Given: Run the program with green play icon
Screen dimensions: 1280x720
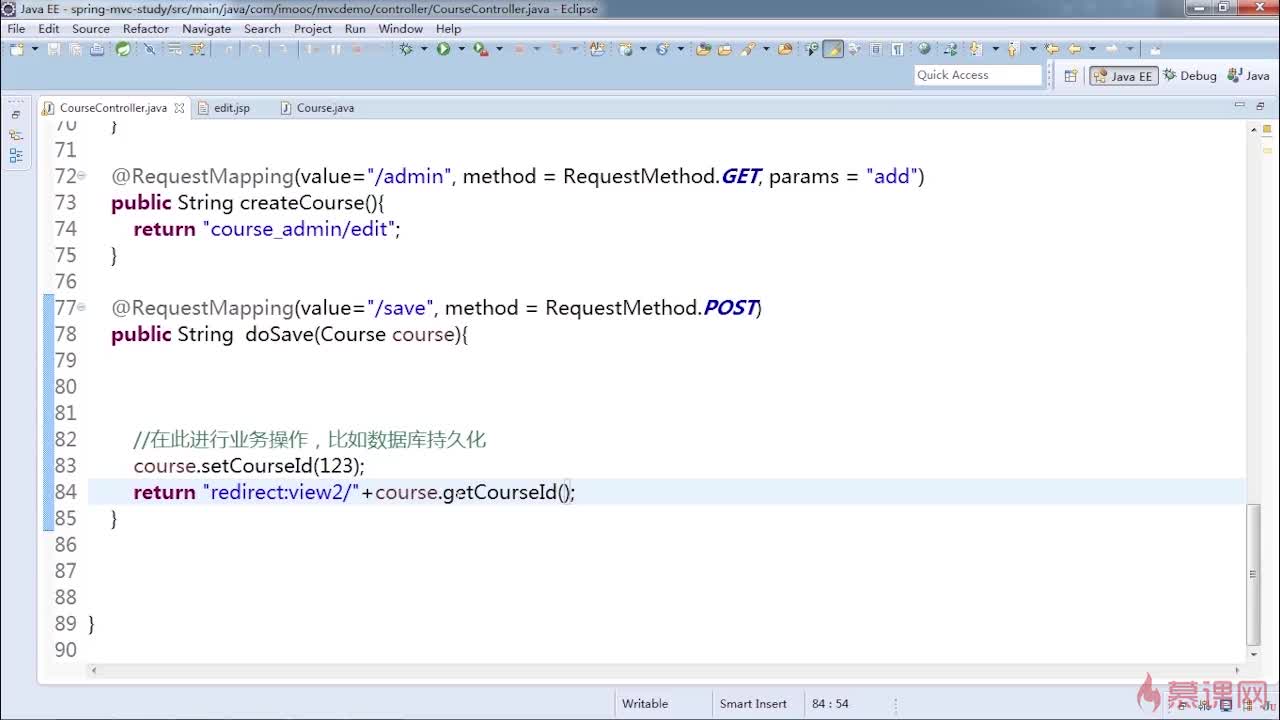Looking at the screenshot, I should click(x=443, y=49).
